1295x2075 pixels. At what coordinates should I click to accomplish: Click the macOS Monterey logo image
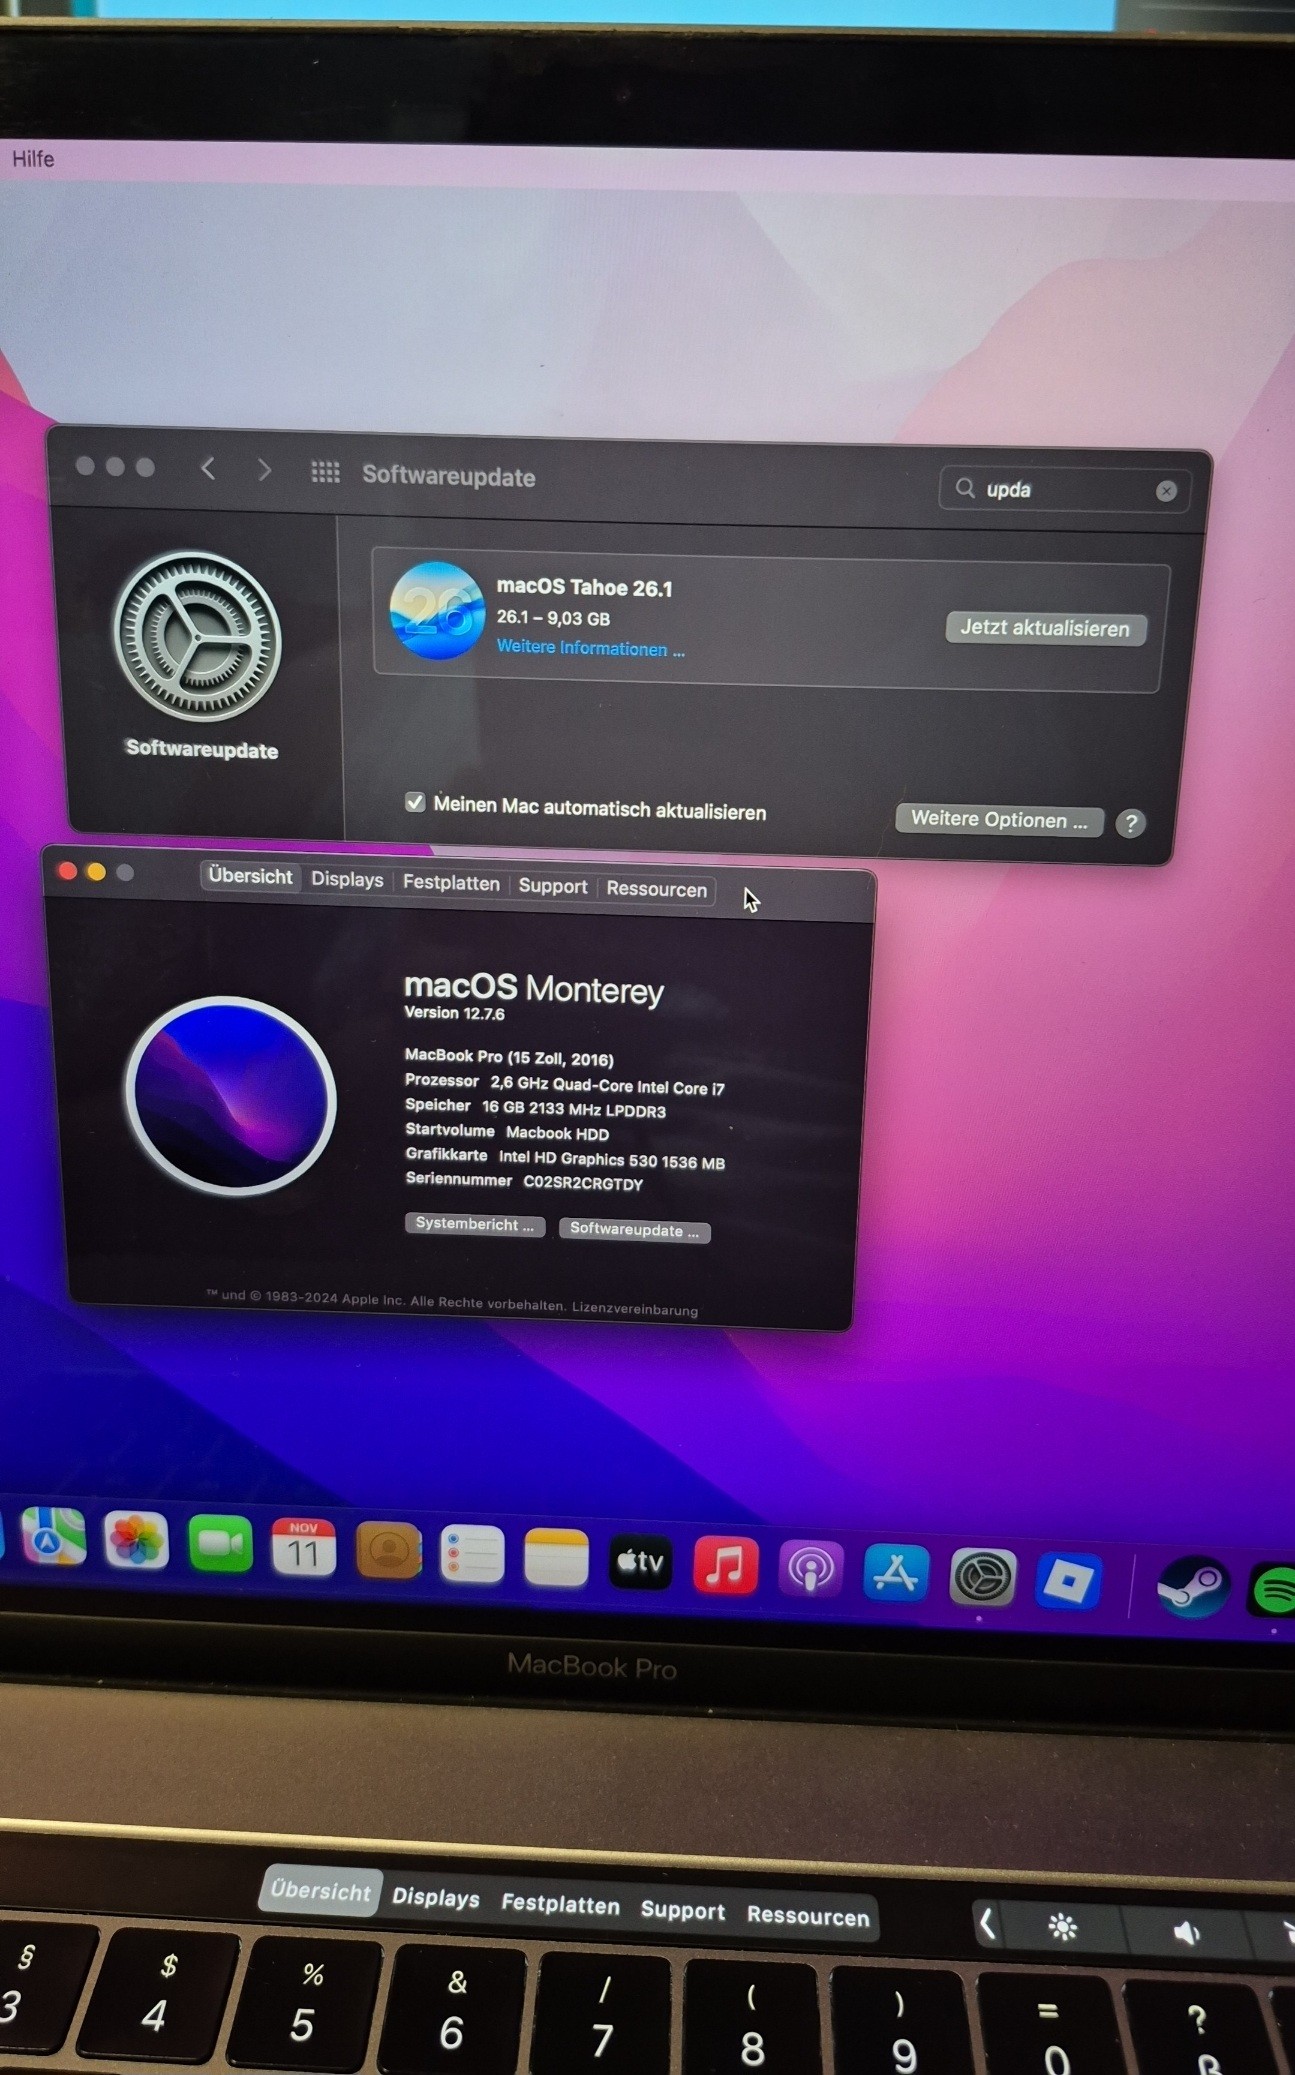(x=231, y=1096)
